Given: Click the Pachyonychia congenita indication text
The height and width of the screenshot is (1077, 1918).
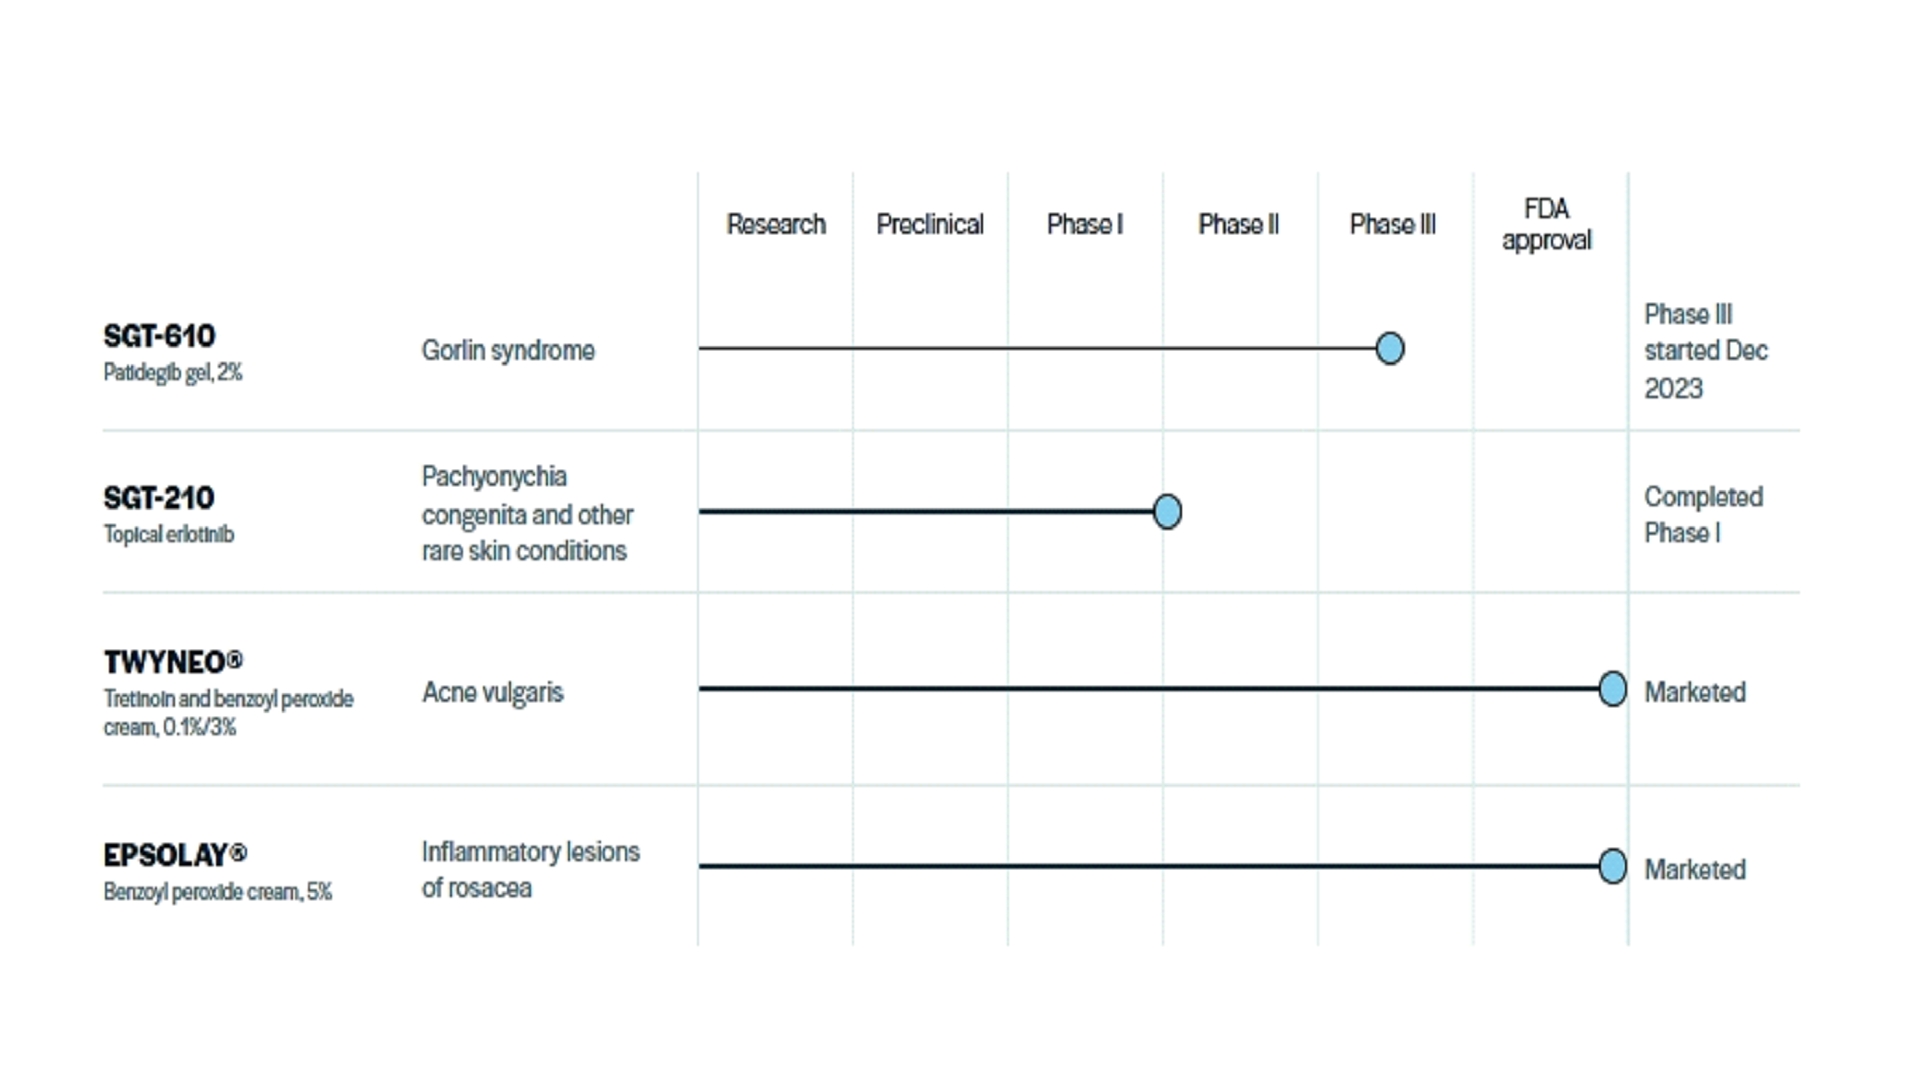Looking at the screenshot, I should point(527,514).
